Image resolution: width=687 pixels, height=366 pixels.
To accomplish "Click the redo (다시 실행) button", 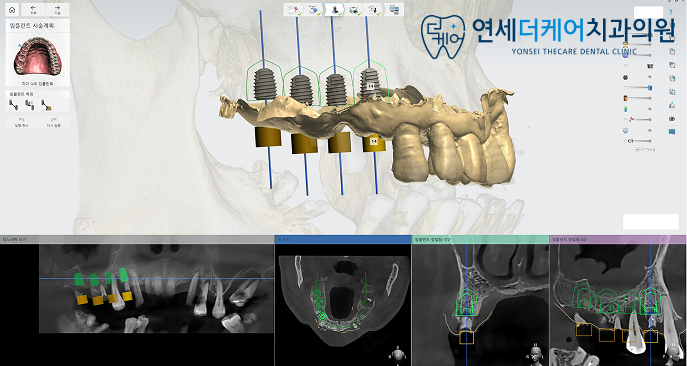I will [x=53, y=122].
